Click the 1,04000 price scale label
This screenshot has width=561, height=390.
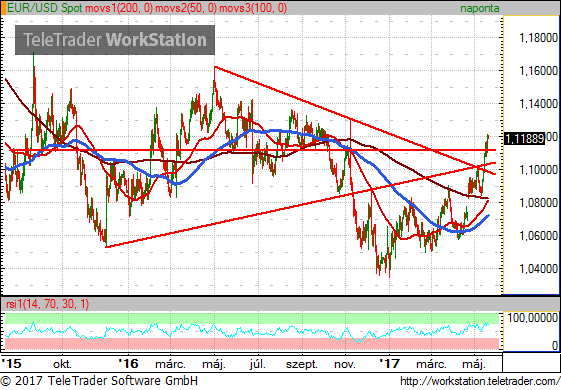pos(538,269)
